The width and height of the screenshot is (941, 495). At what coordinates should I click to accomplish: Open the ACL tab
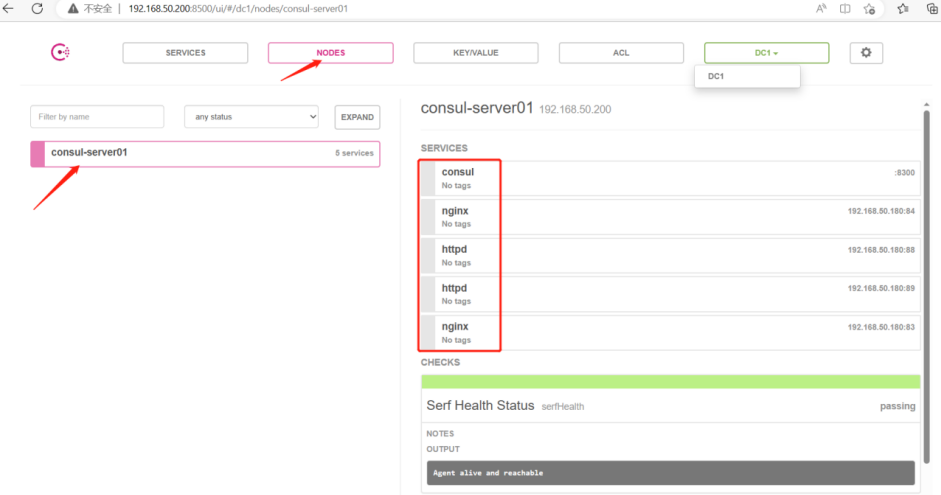coord(621,53)
